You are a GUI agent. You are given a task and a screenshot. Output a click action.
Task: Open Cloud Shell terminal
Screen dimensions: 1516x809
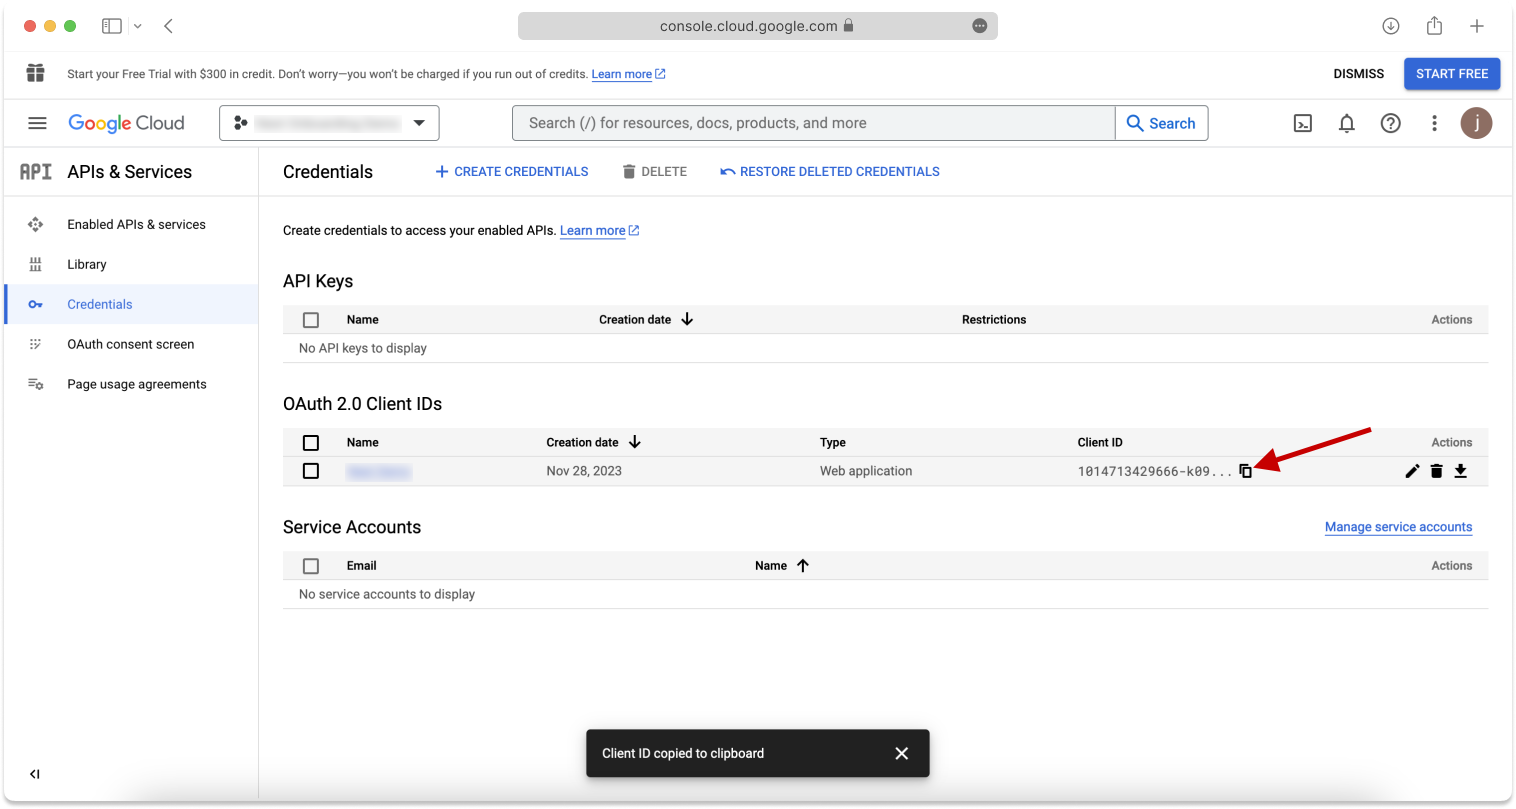[x=1303, y=123]
